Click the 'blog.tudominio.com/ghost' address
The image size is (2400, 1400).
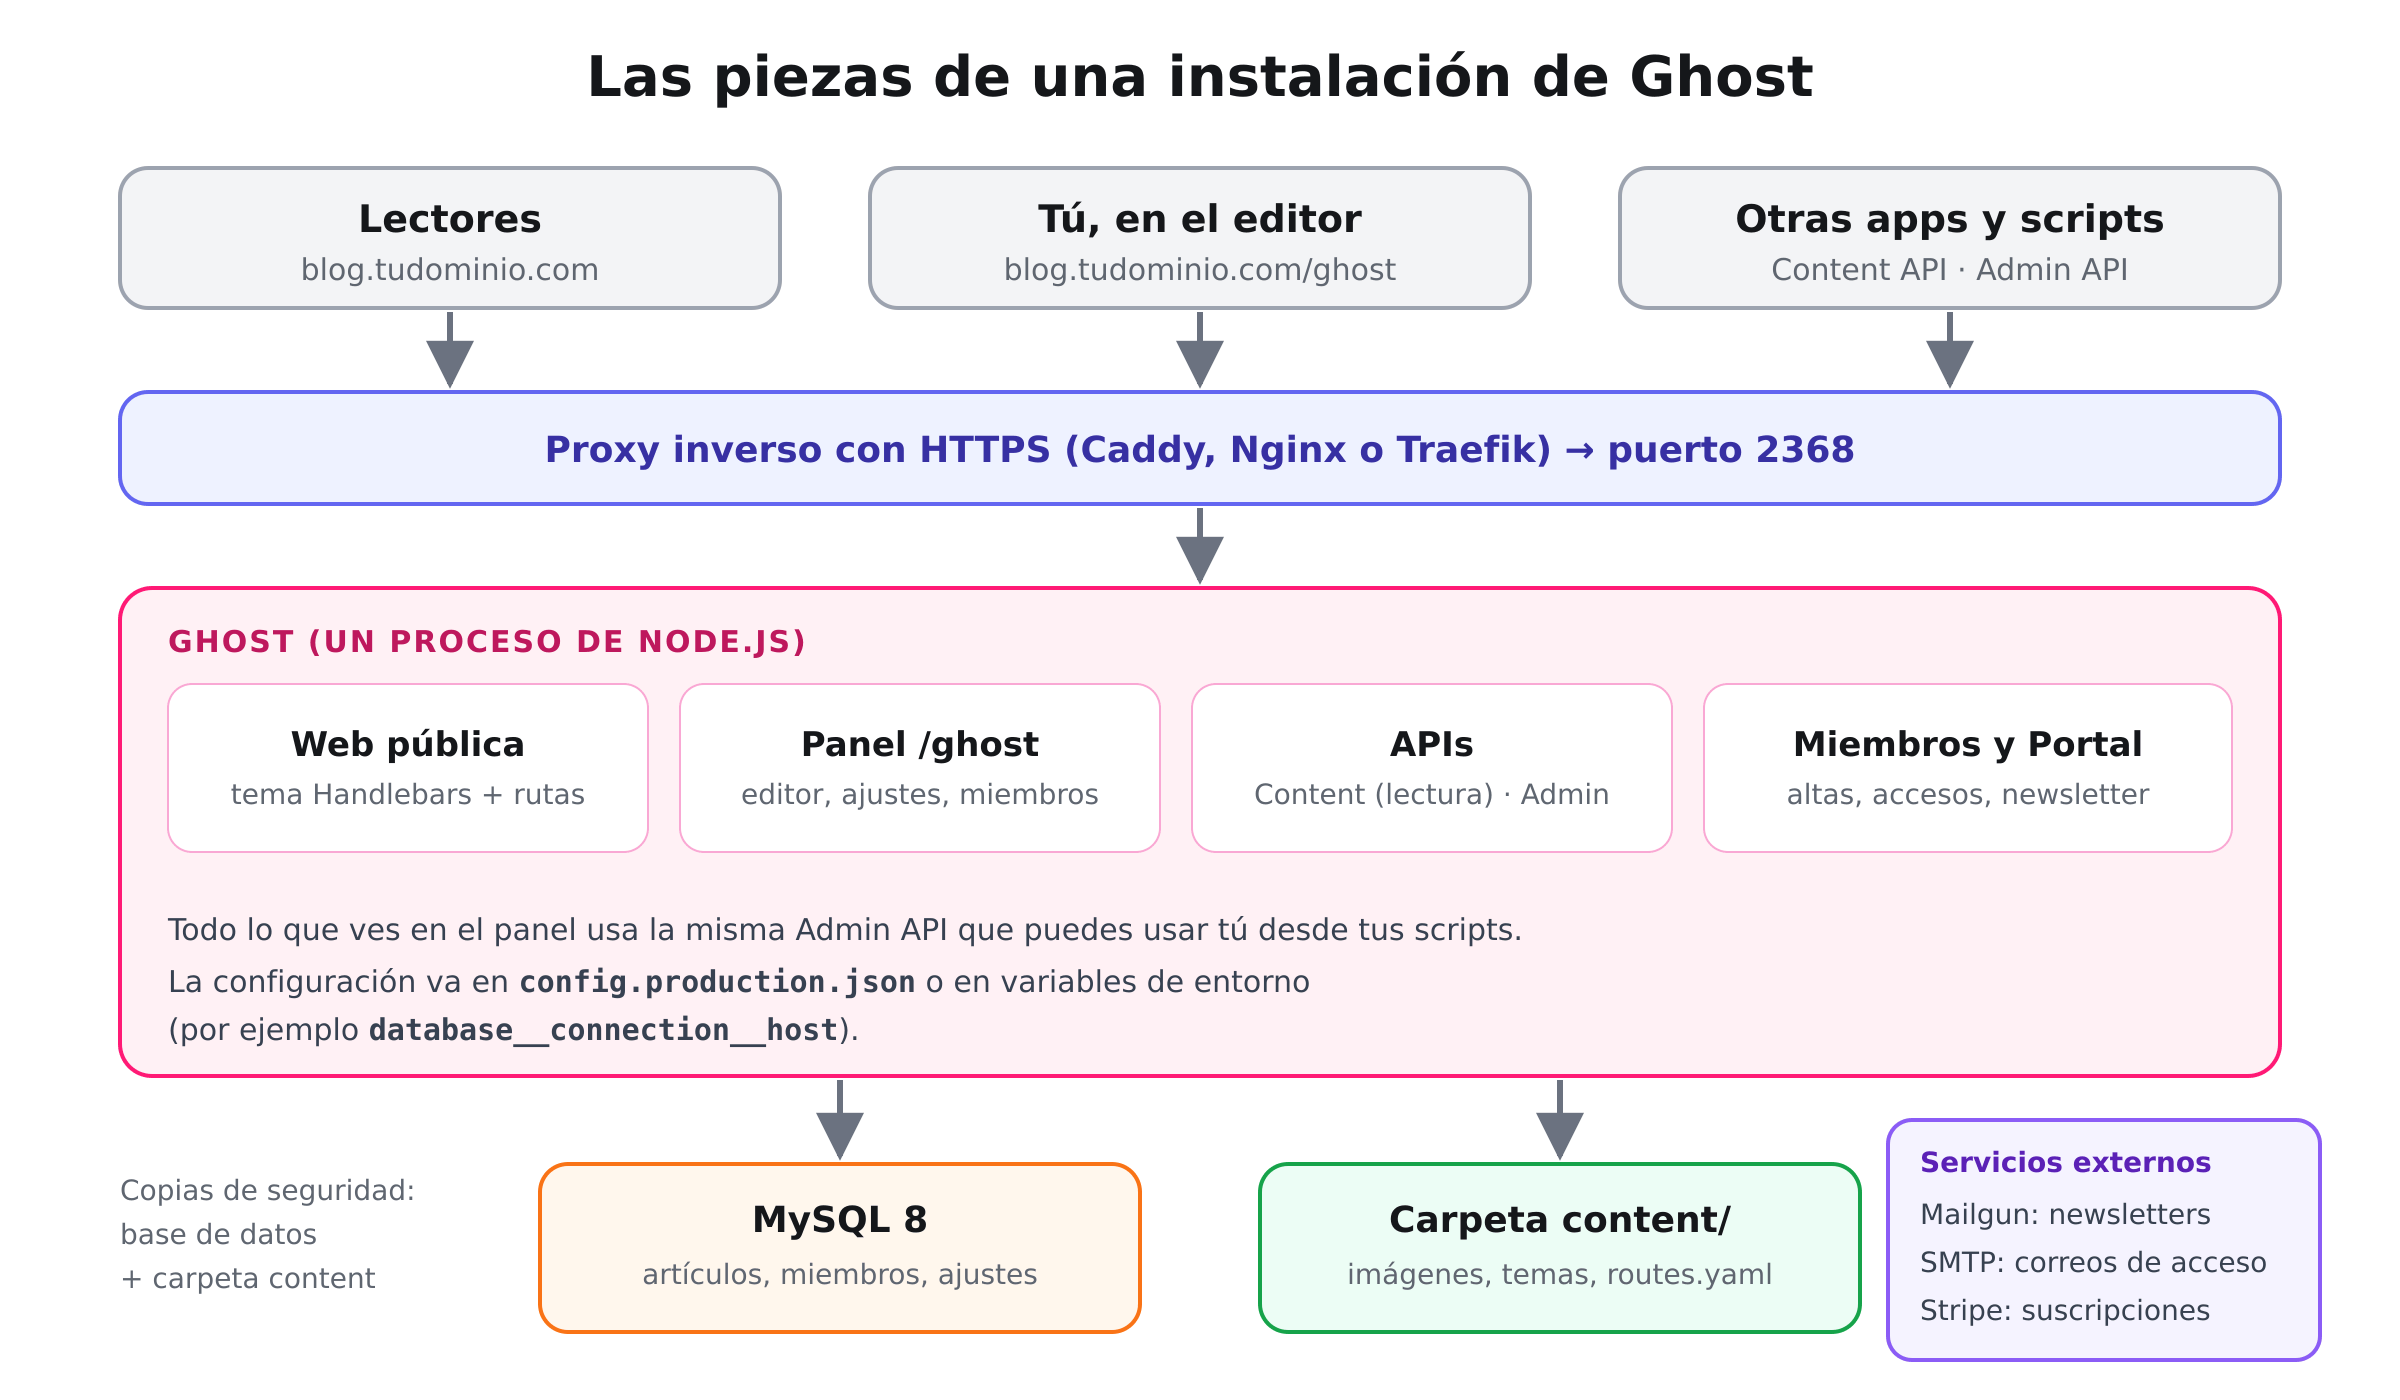point(1200,270)
